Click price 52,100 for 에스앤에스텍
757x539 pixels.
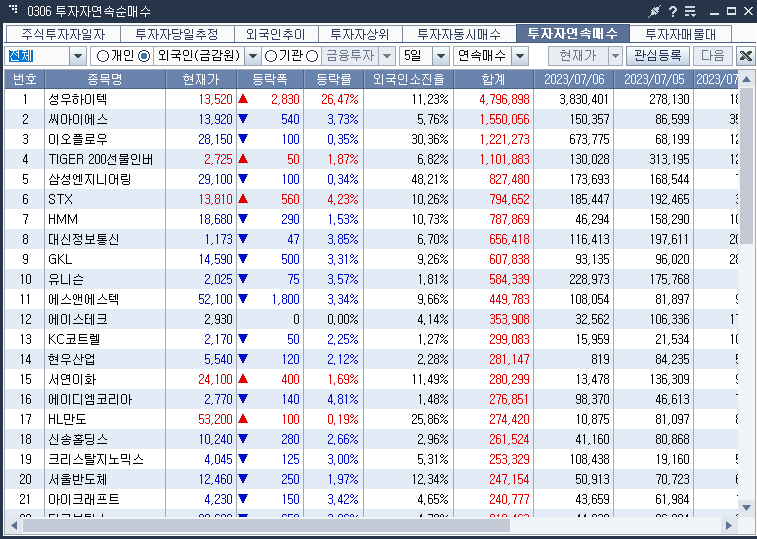[215, 299]
